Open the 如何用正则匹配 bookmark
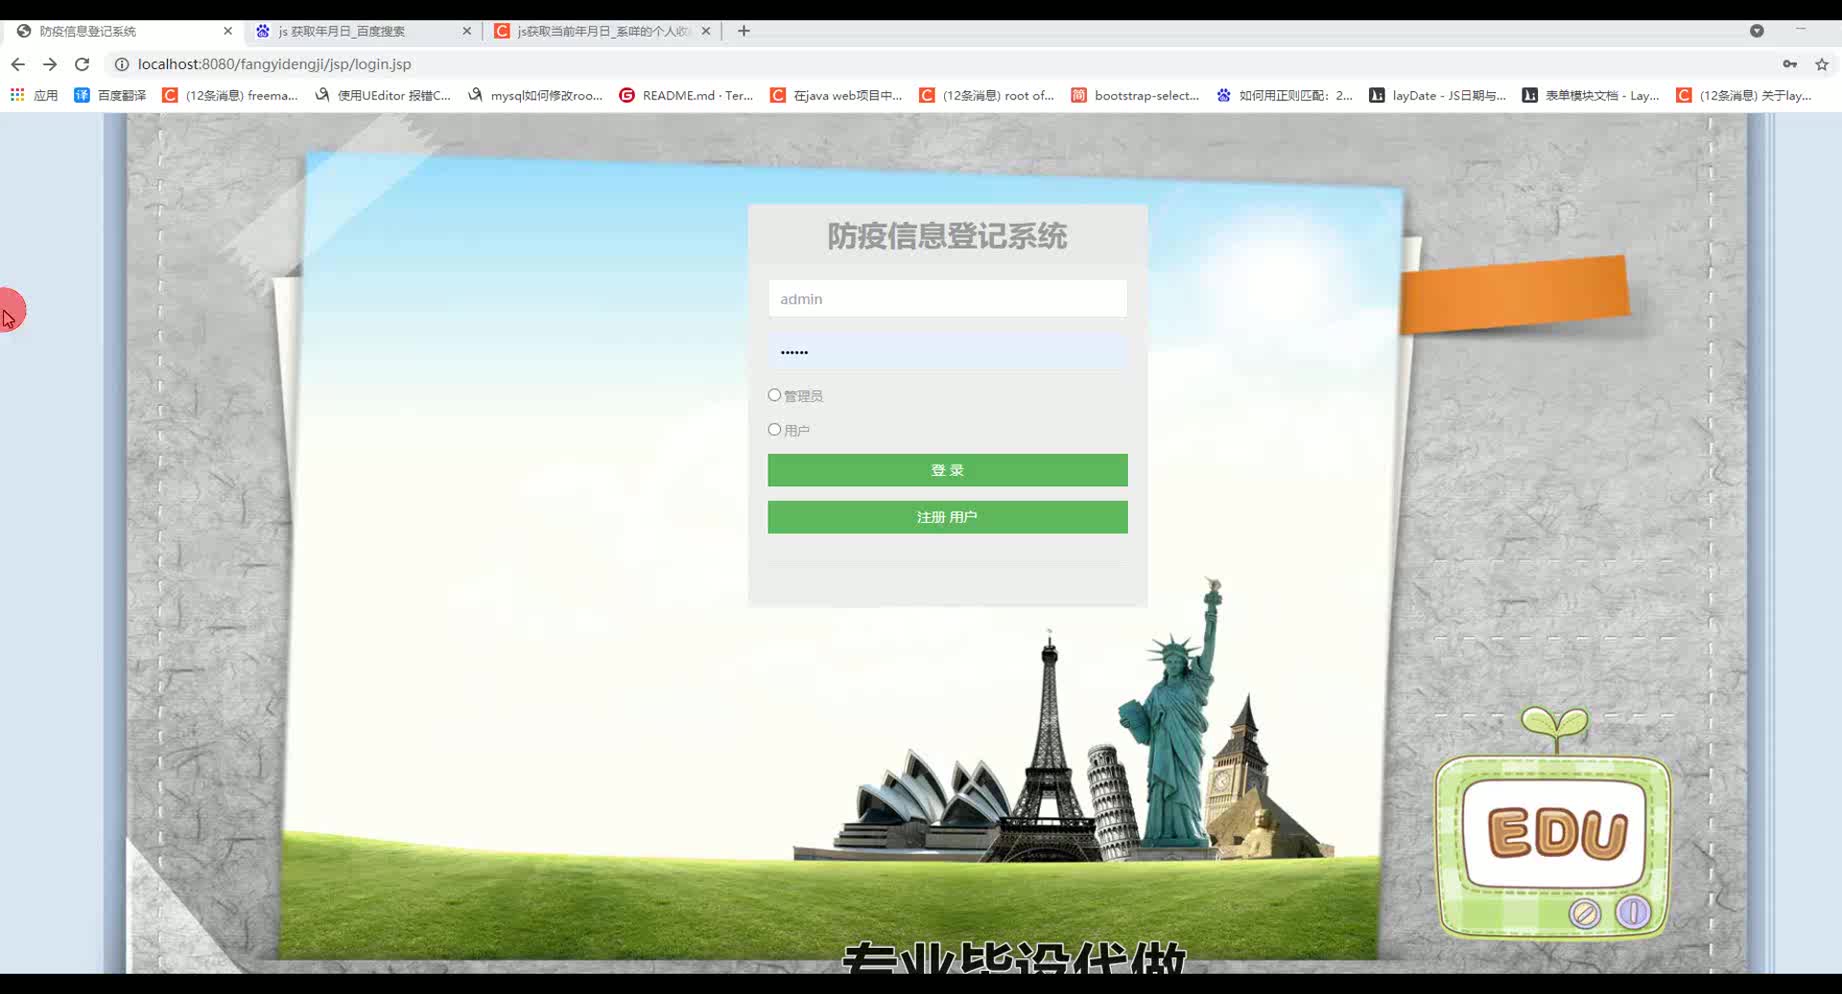Screen dimensions: 1842x994 click(1285, 95)
